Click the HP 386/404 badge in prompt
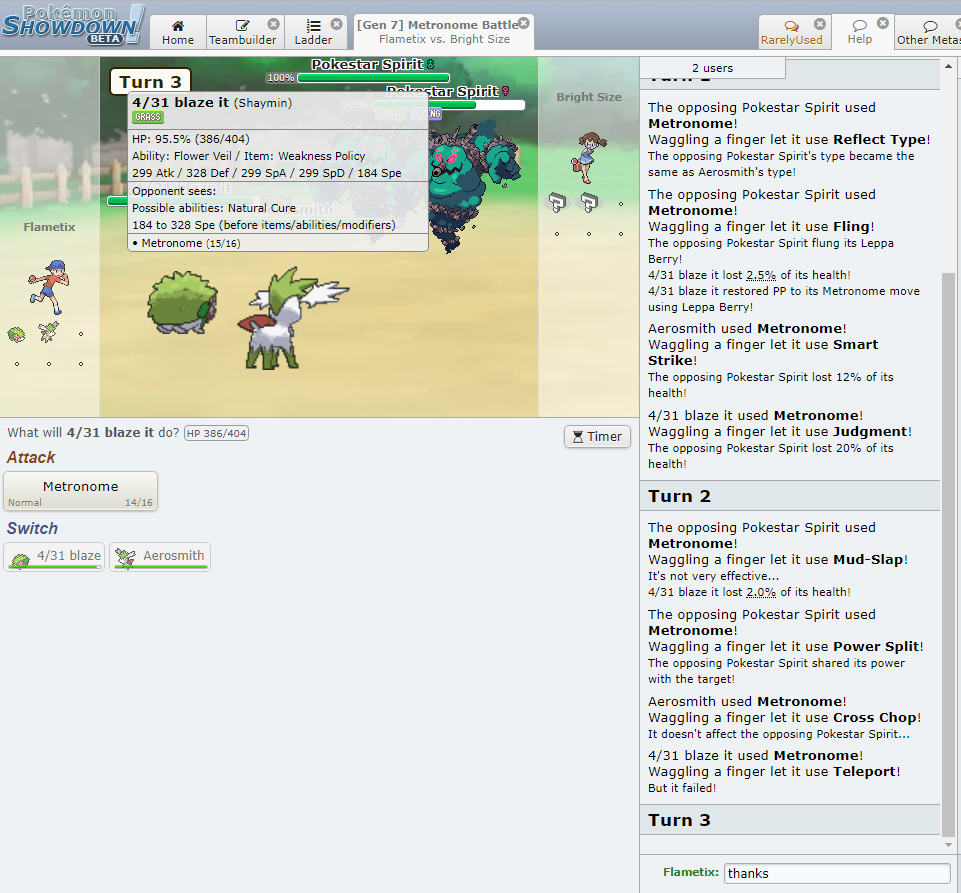This screenshot has width=961, height=893. [x=216, y=433]
